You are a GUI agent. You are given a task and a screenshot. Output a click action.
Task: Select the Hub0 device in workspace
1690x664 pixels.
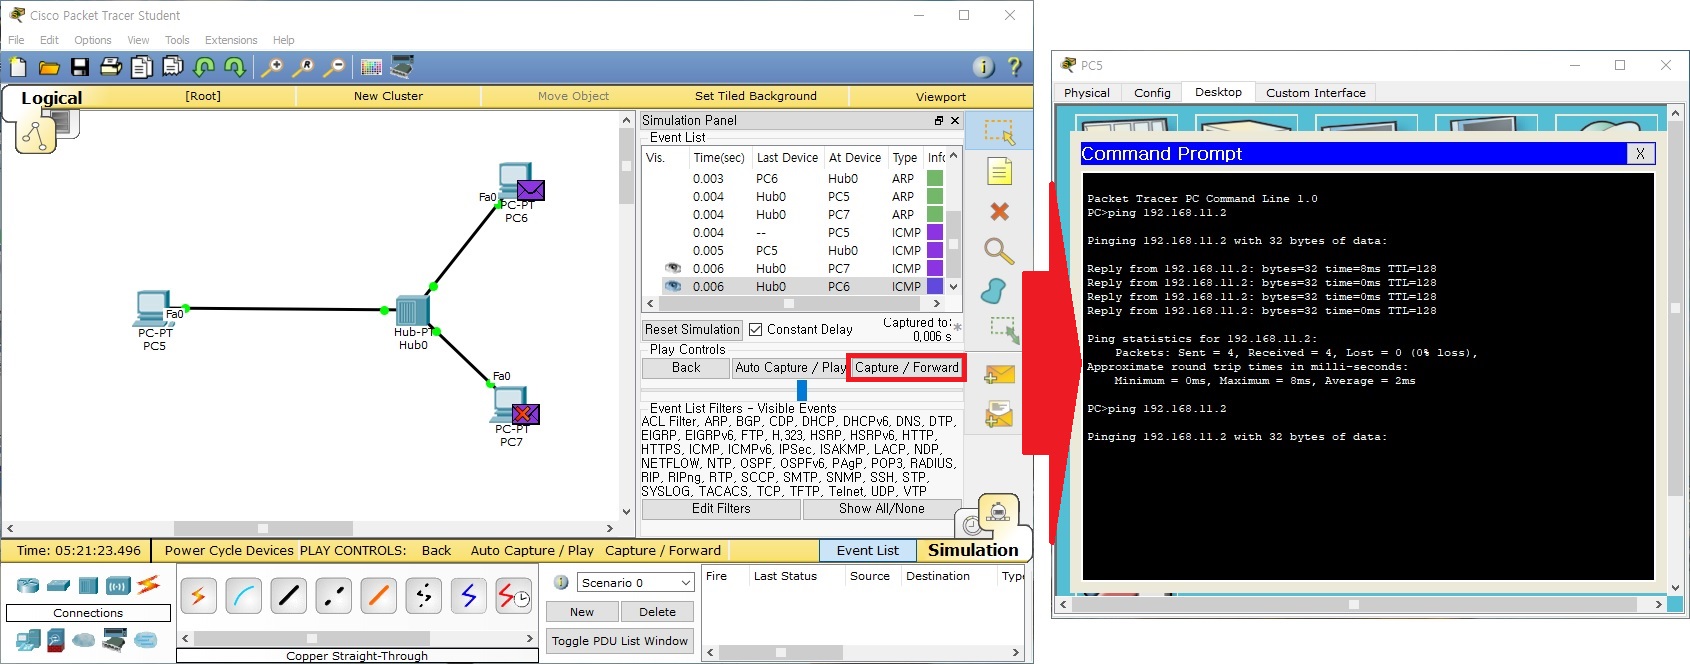(x=411, y=311)
